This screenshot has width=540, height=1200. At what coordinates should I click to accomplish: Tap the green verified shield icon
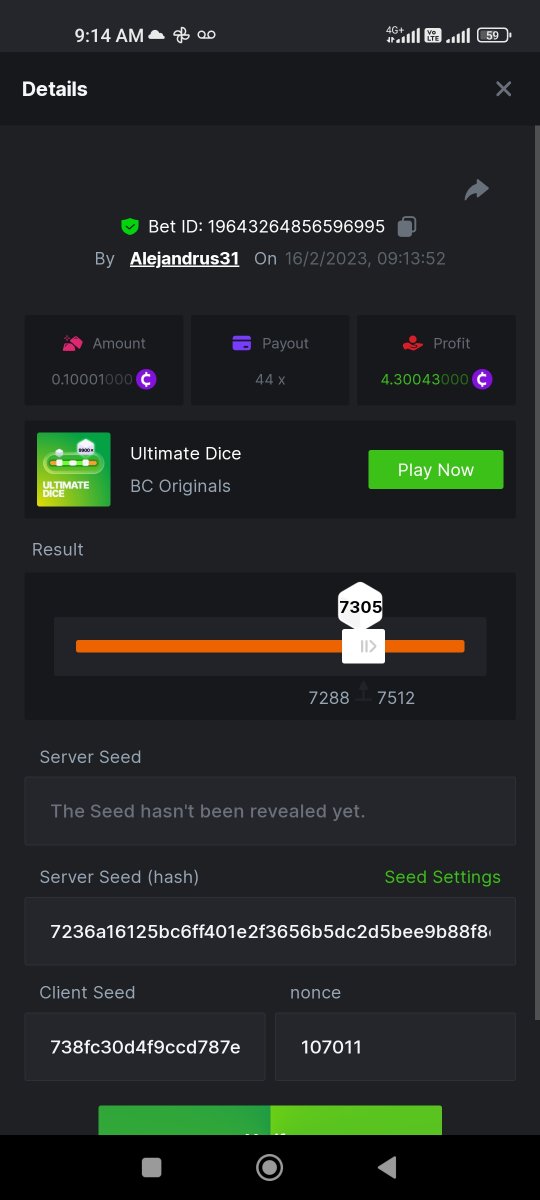pos(129,226)
